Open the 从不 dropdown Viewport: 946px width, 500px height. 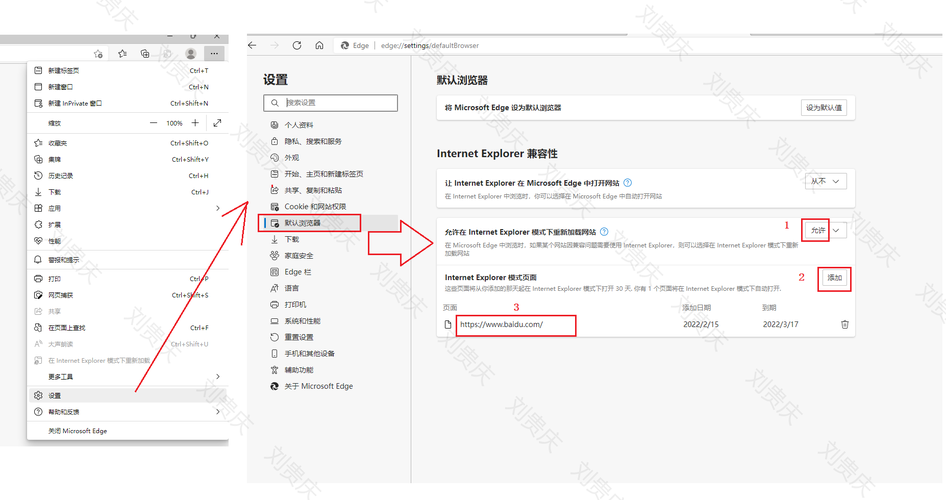tap(825, 181)
